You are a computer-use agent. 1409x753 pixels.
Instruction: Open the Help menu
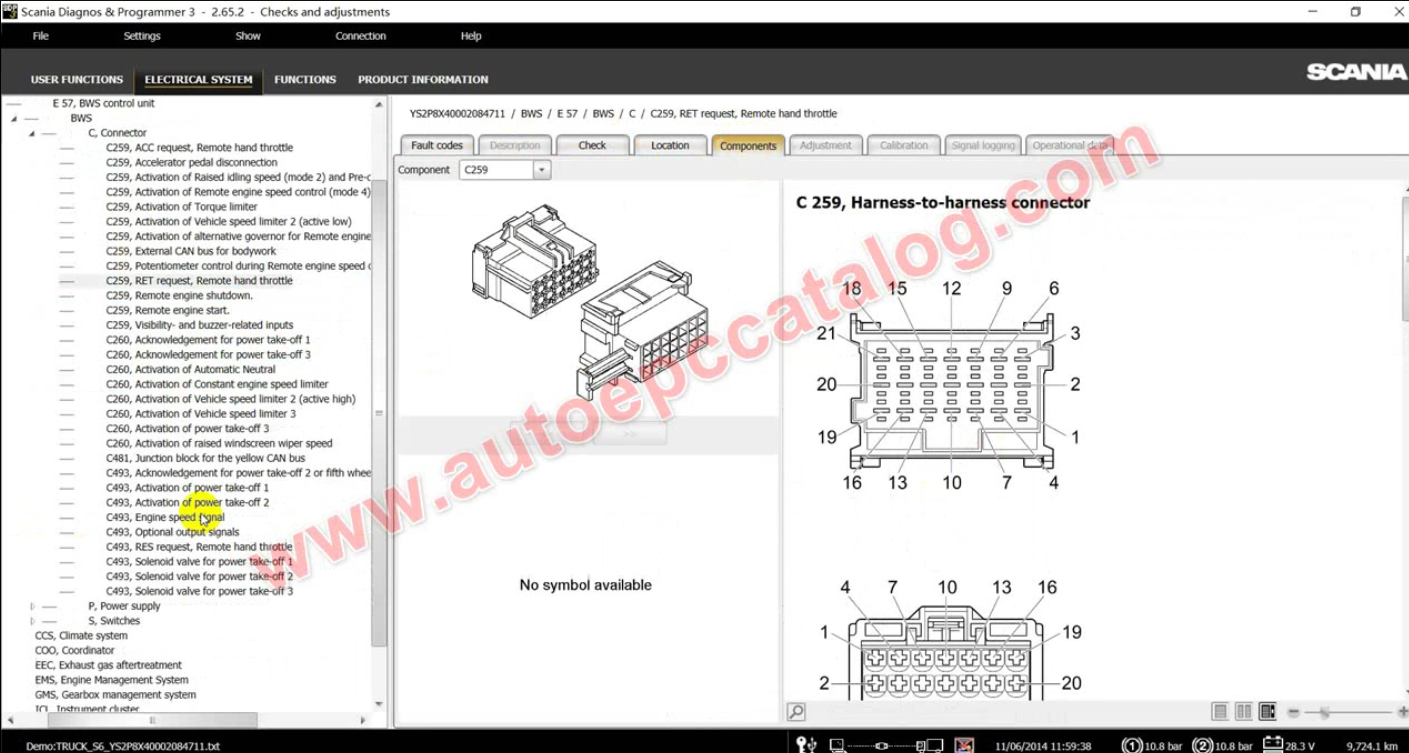[x=471, y=36]
